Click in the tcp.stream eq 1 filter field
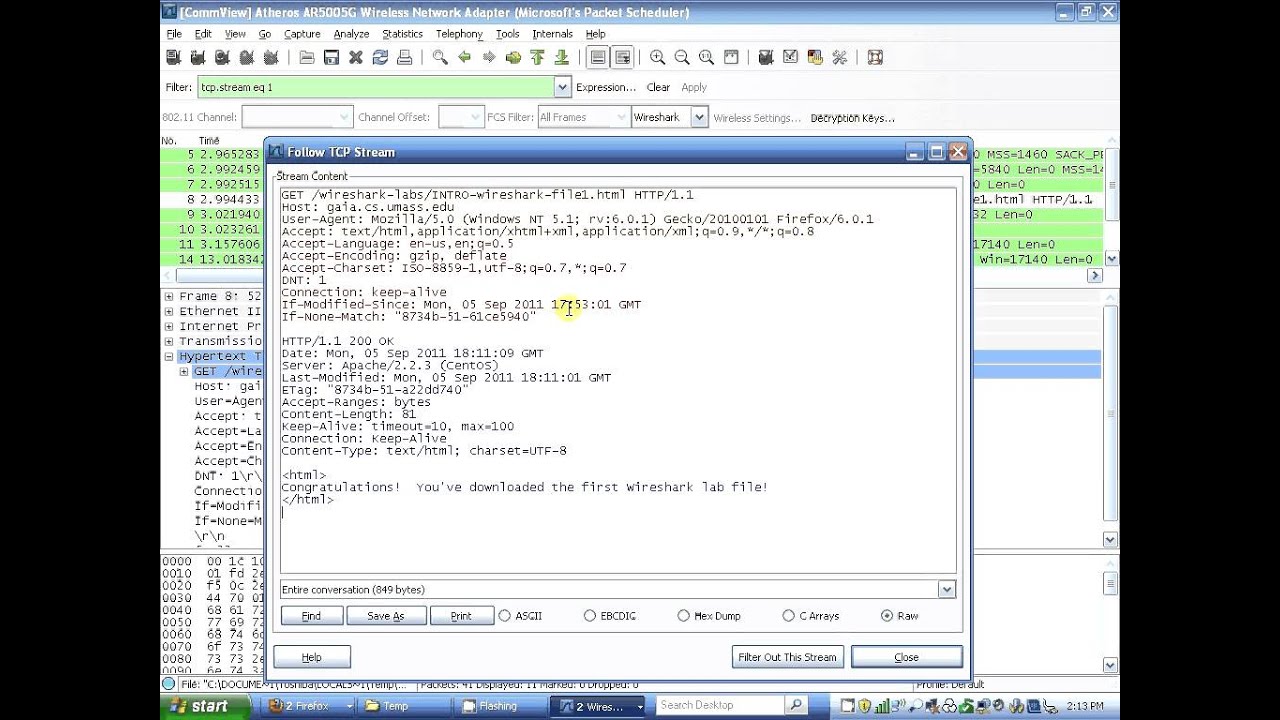The width and height of the screenshot is (1280, 720). pyautogui.click(x=375, y=87)
